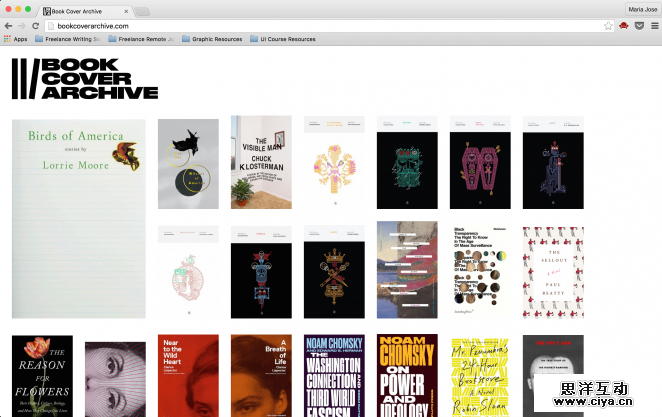662x417 pixels.
Task: Click the browser back arrow
Action: 8,26
